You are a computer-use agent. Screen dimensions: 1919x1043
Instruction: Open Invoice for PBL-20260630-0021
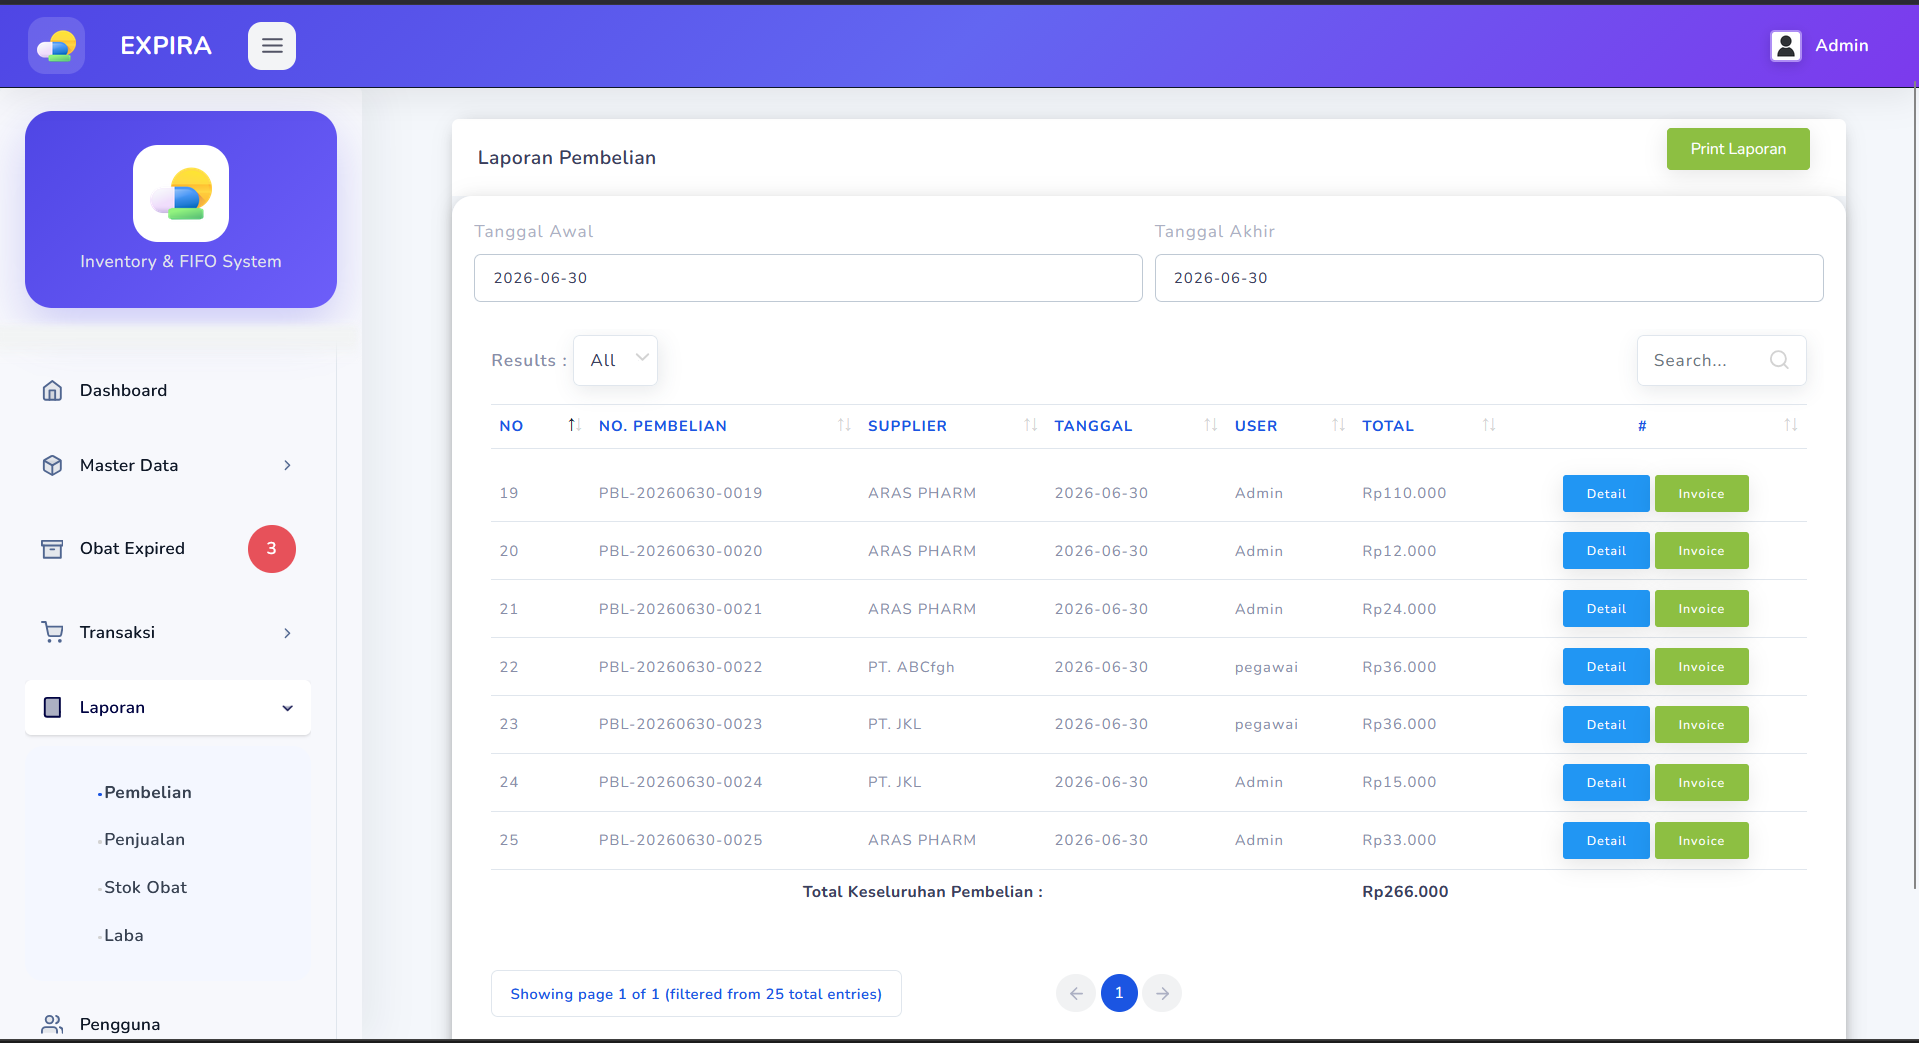tap(1701, 609)
